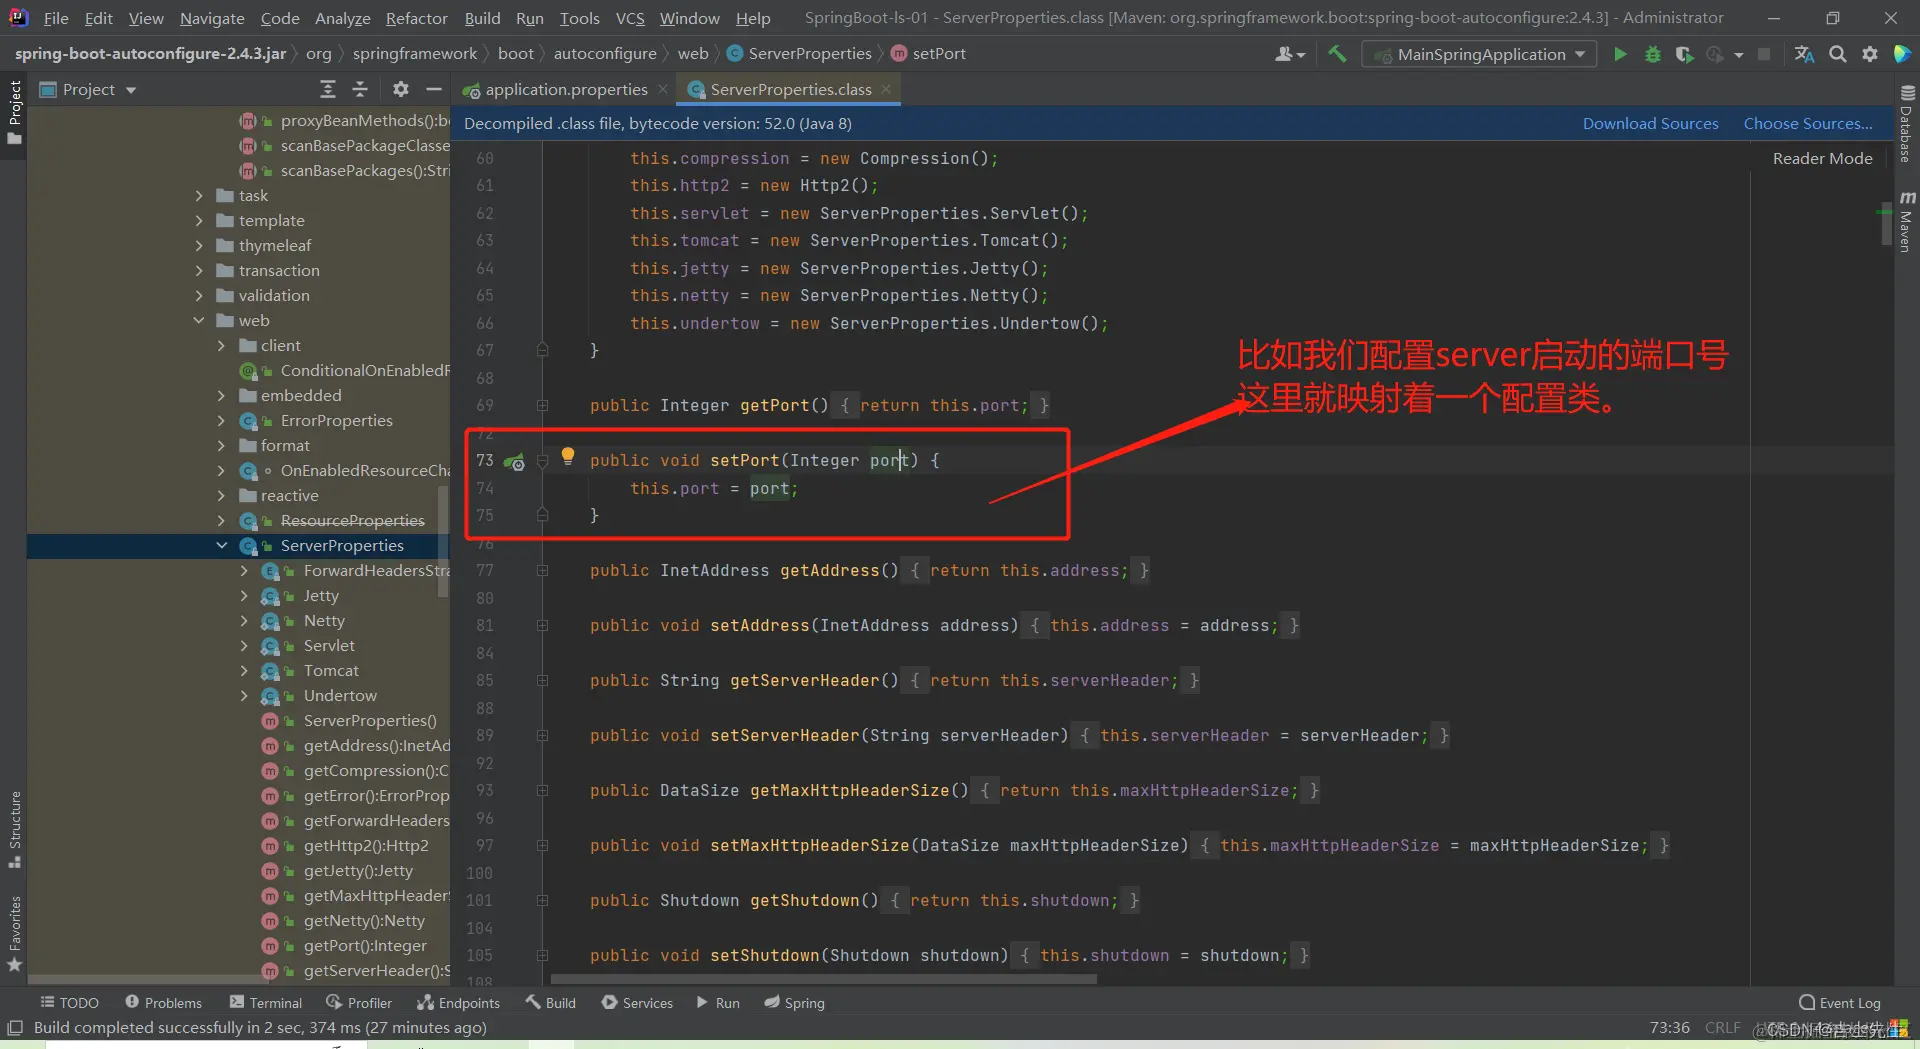Expand the task folder

click(199, 196)
